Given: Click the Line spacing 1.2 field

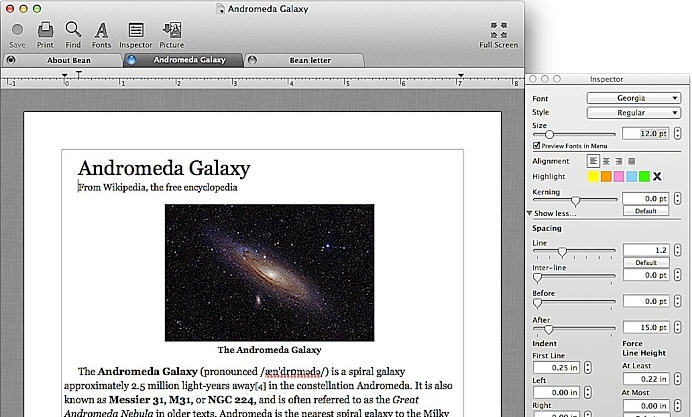Looking at the screenshot, I should click(x=646, y=250).
